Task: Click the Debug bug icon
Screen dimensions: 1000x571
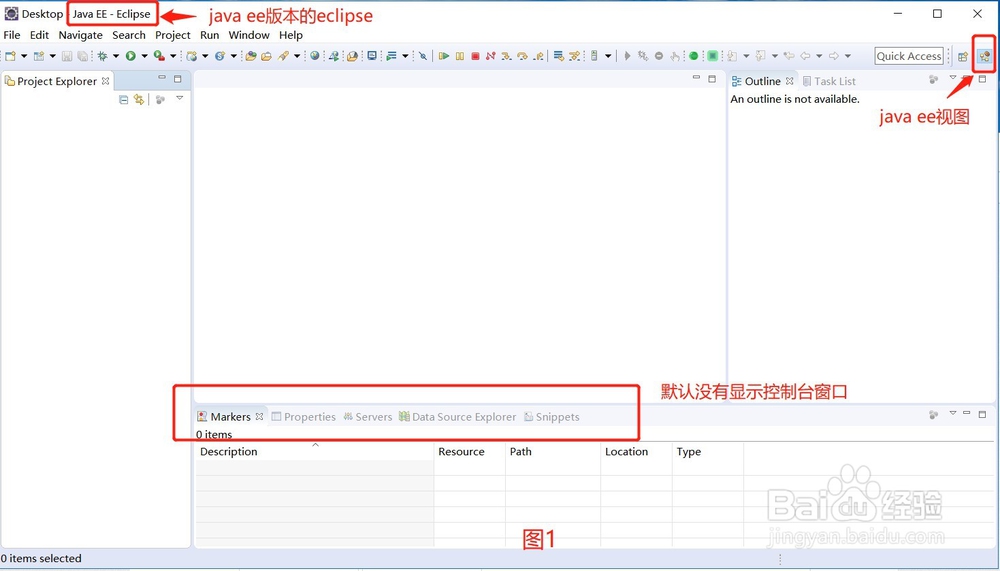Action: click(x=102, y=56)
